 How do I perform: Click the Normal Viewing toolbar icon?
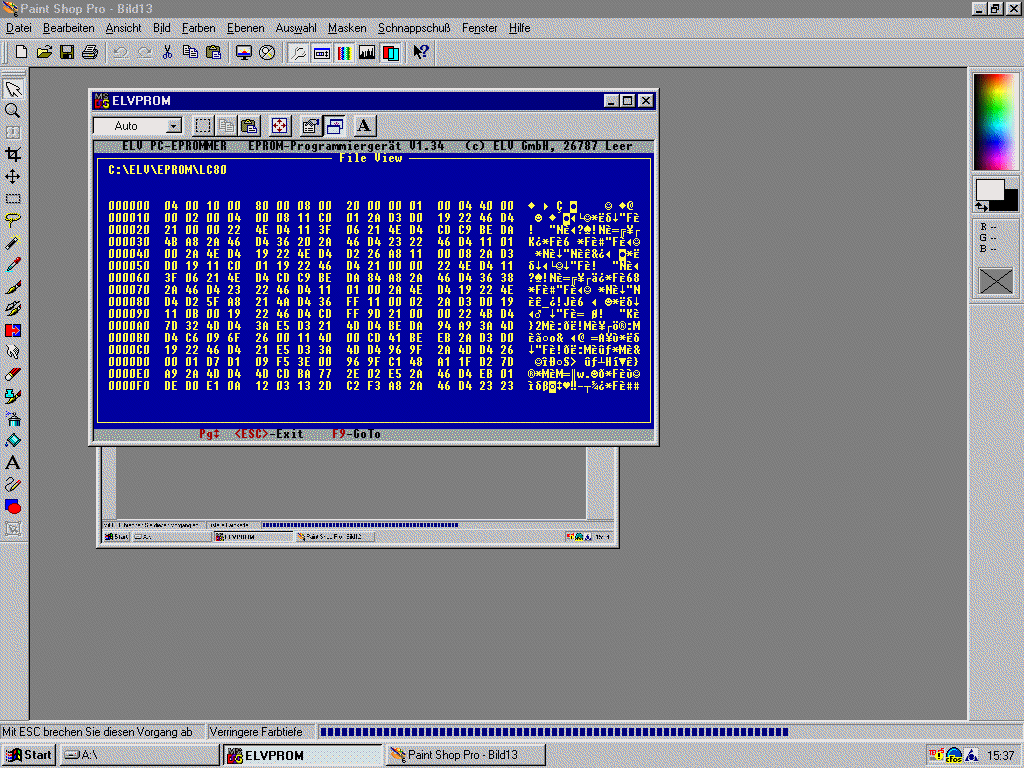pyautogui.click(x=267, y=52)
